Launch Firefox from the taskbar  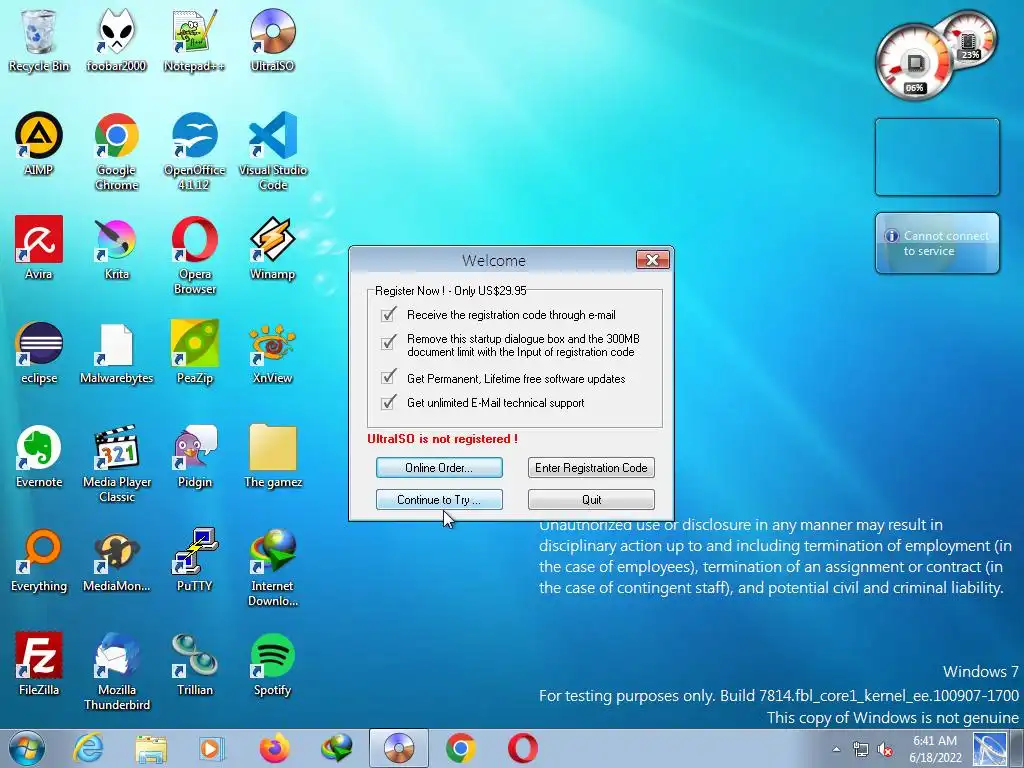[274, 748]
